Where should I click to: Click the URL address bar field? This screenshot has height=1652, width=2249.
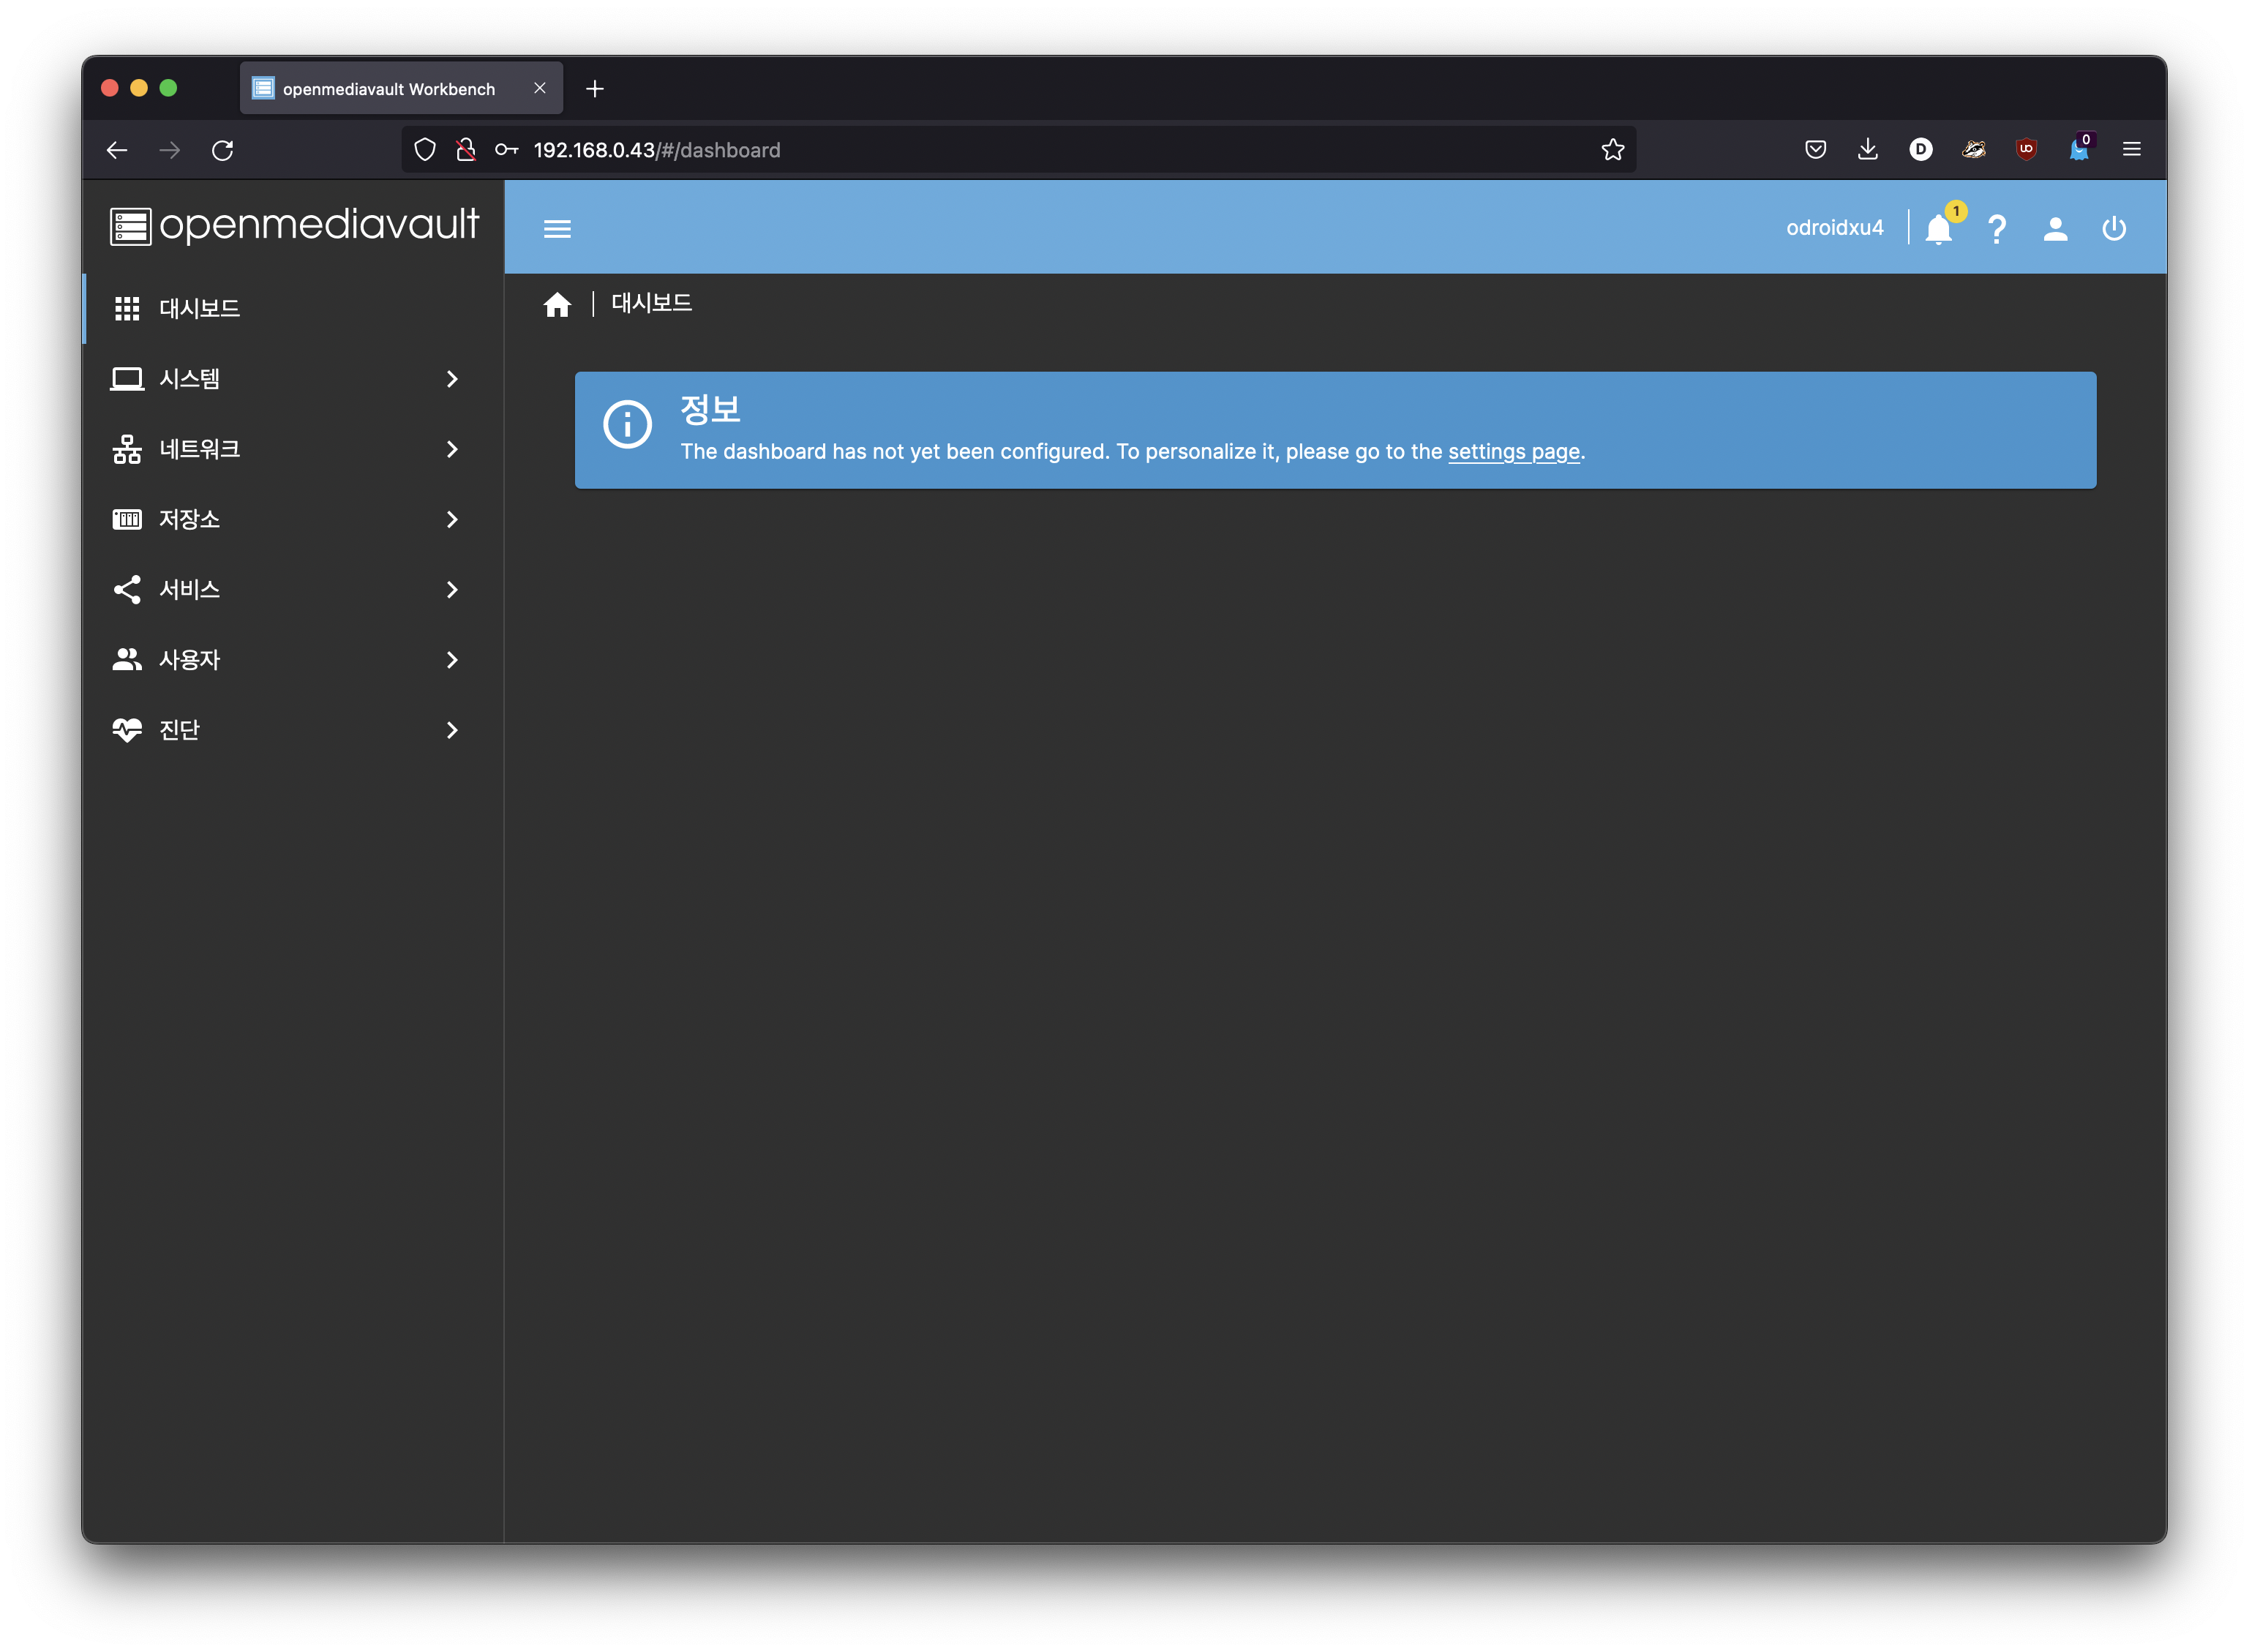pyautogui.click(x=1000, y=150)
